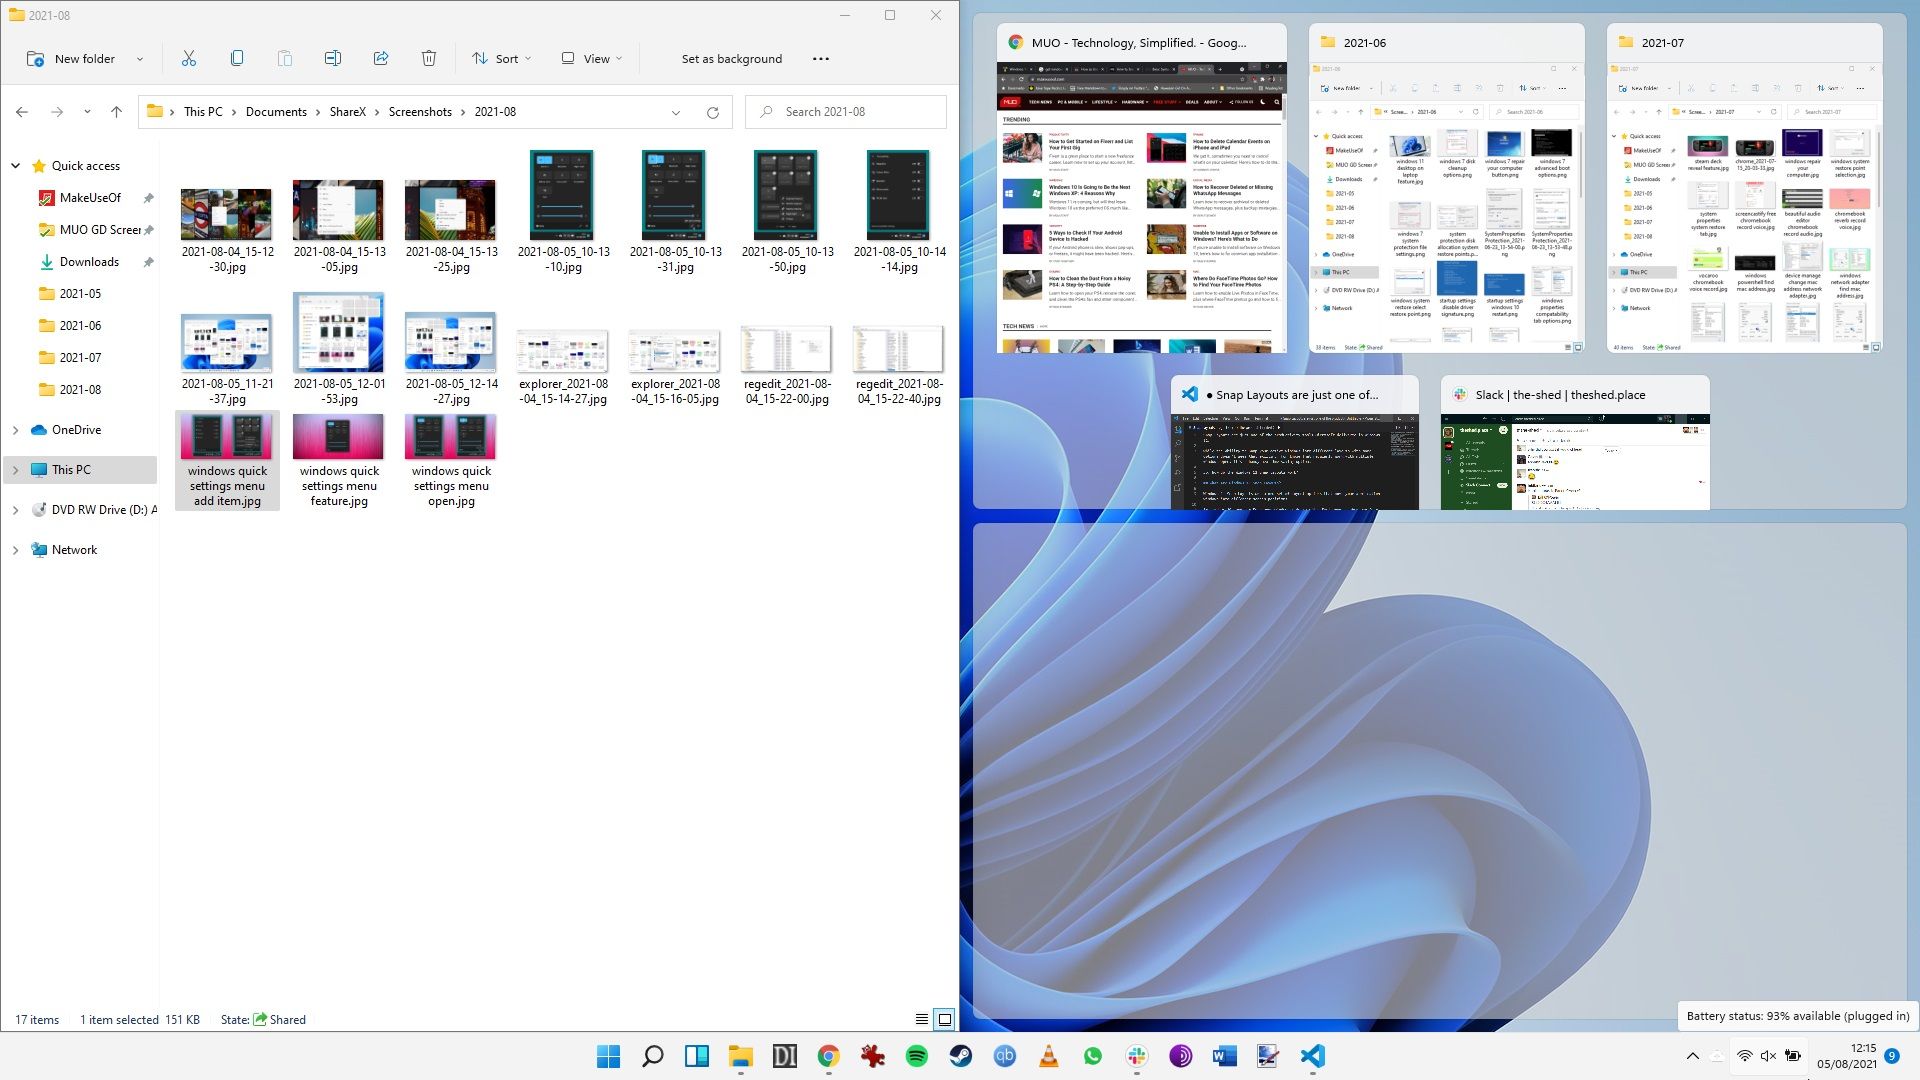Image resolution: width=1920 pixels, height=1080 pixels.
Task: Click the Cut icon in File Explorer toolbar
Action: click(189, 58)
